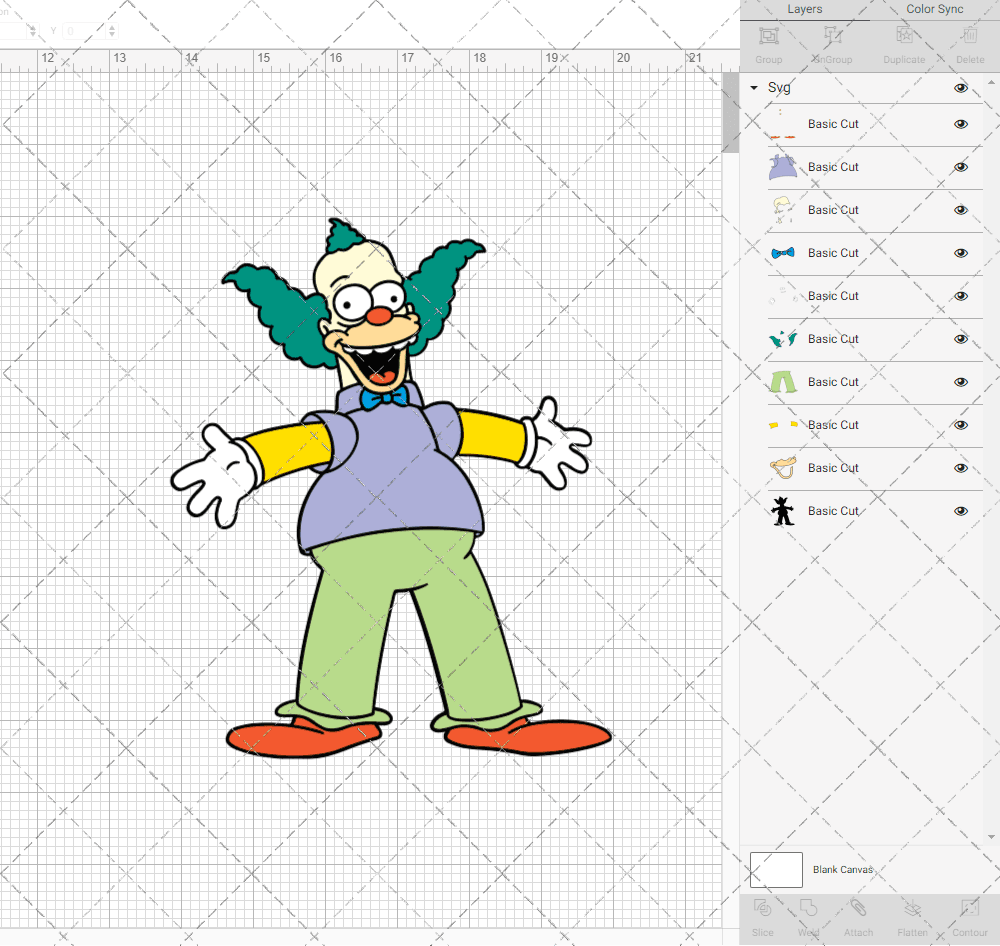This screenshot has width=1000, height=946.
Task: Select the tan face layer thumbnail
Action: point(783,468)
